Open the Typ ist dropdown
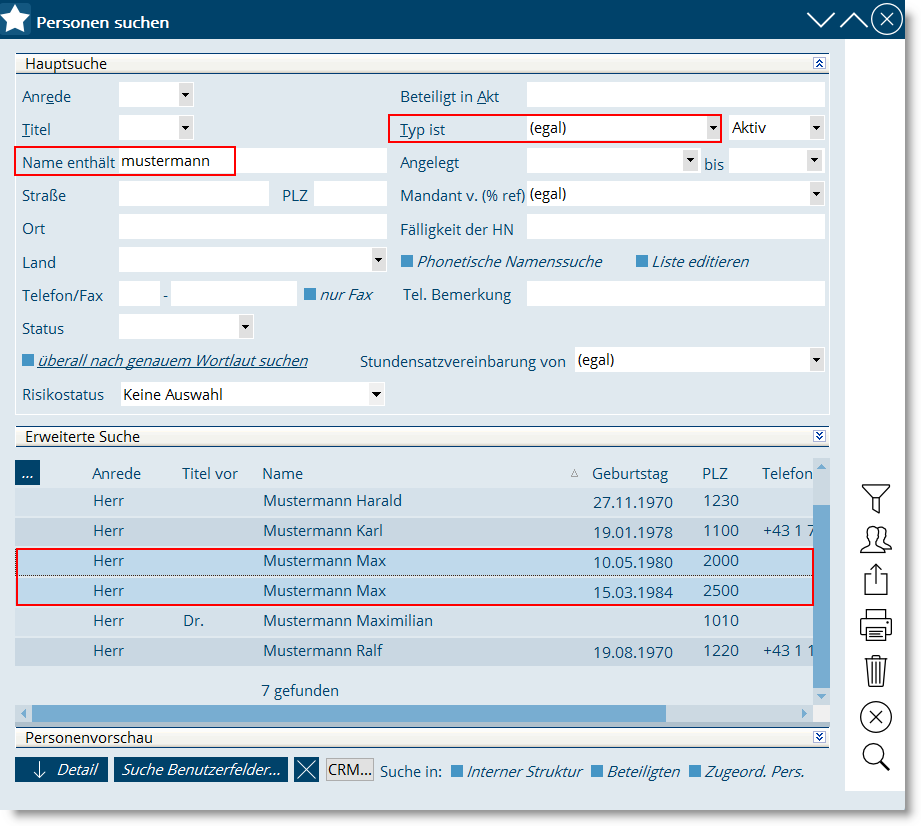 [x=712, y=128]
